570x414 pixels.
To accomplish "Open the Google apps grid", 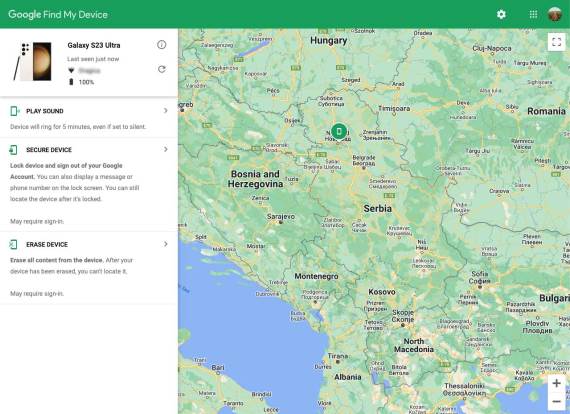I will click(x=533, y=14).
